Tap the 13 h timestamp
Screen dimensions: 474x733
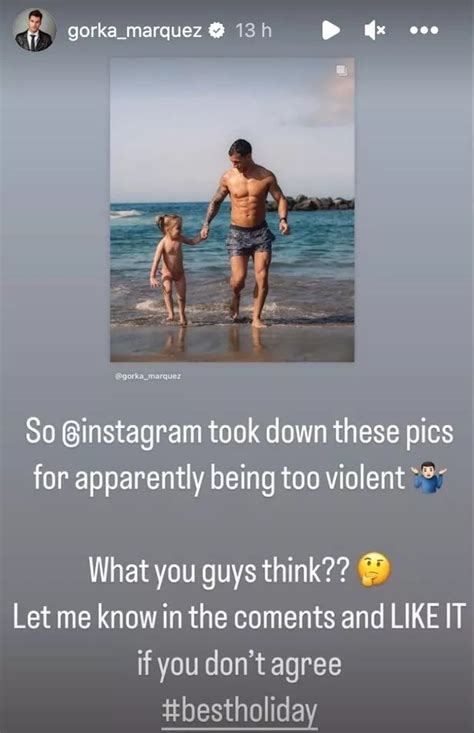click(253, 30)
